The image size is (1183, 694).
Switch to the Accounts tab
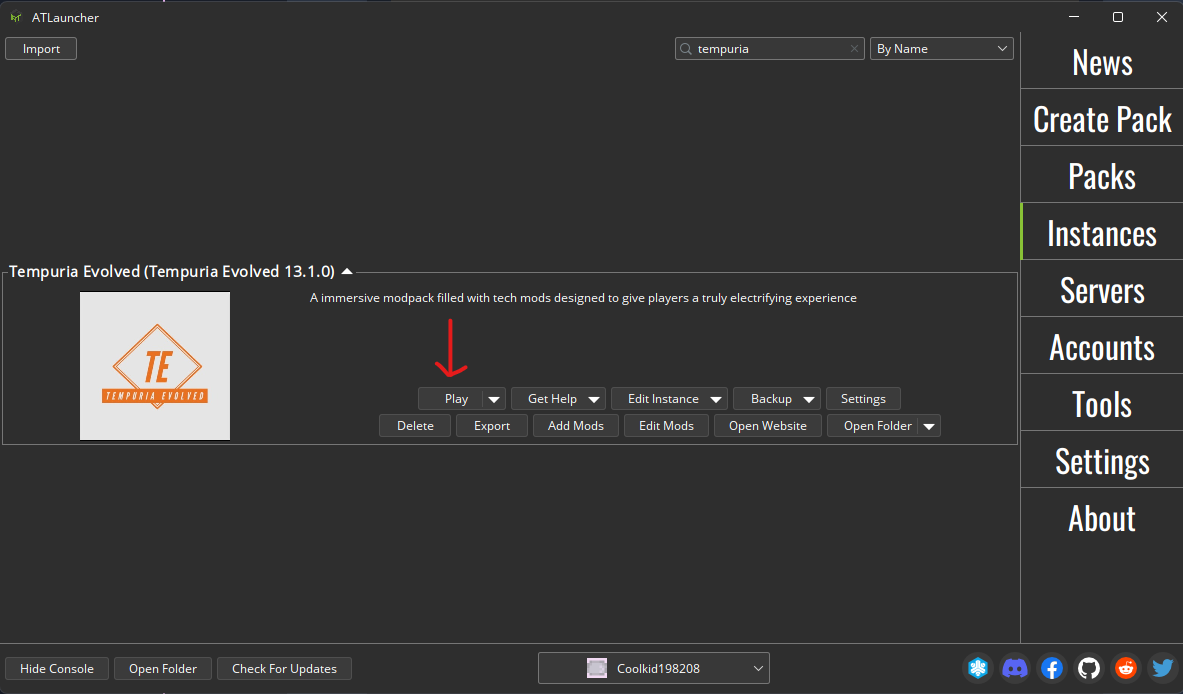tap(1102, 346)
